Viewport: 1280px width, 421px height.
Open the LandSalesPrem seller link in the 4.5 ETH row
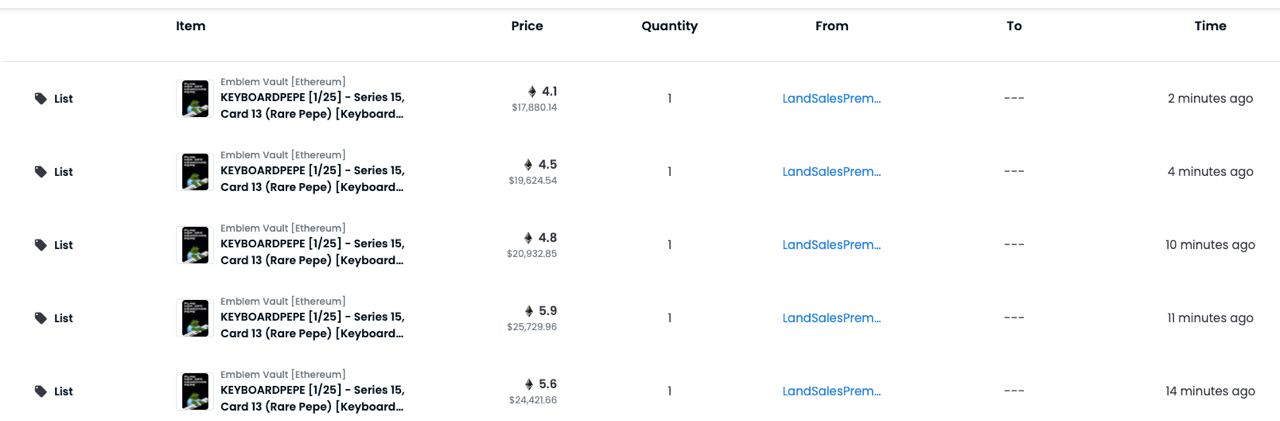(x=832, y=171)
